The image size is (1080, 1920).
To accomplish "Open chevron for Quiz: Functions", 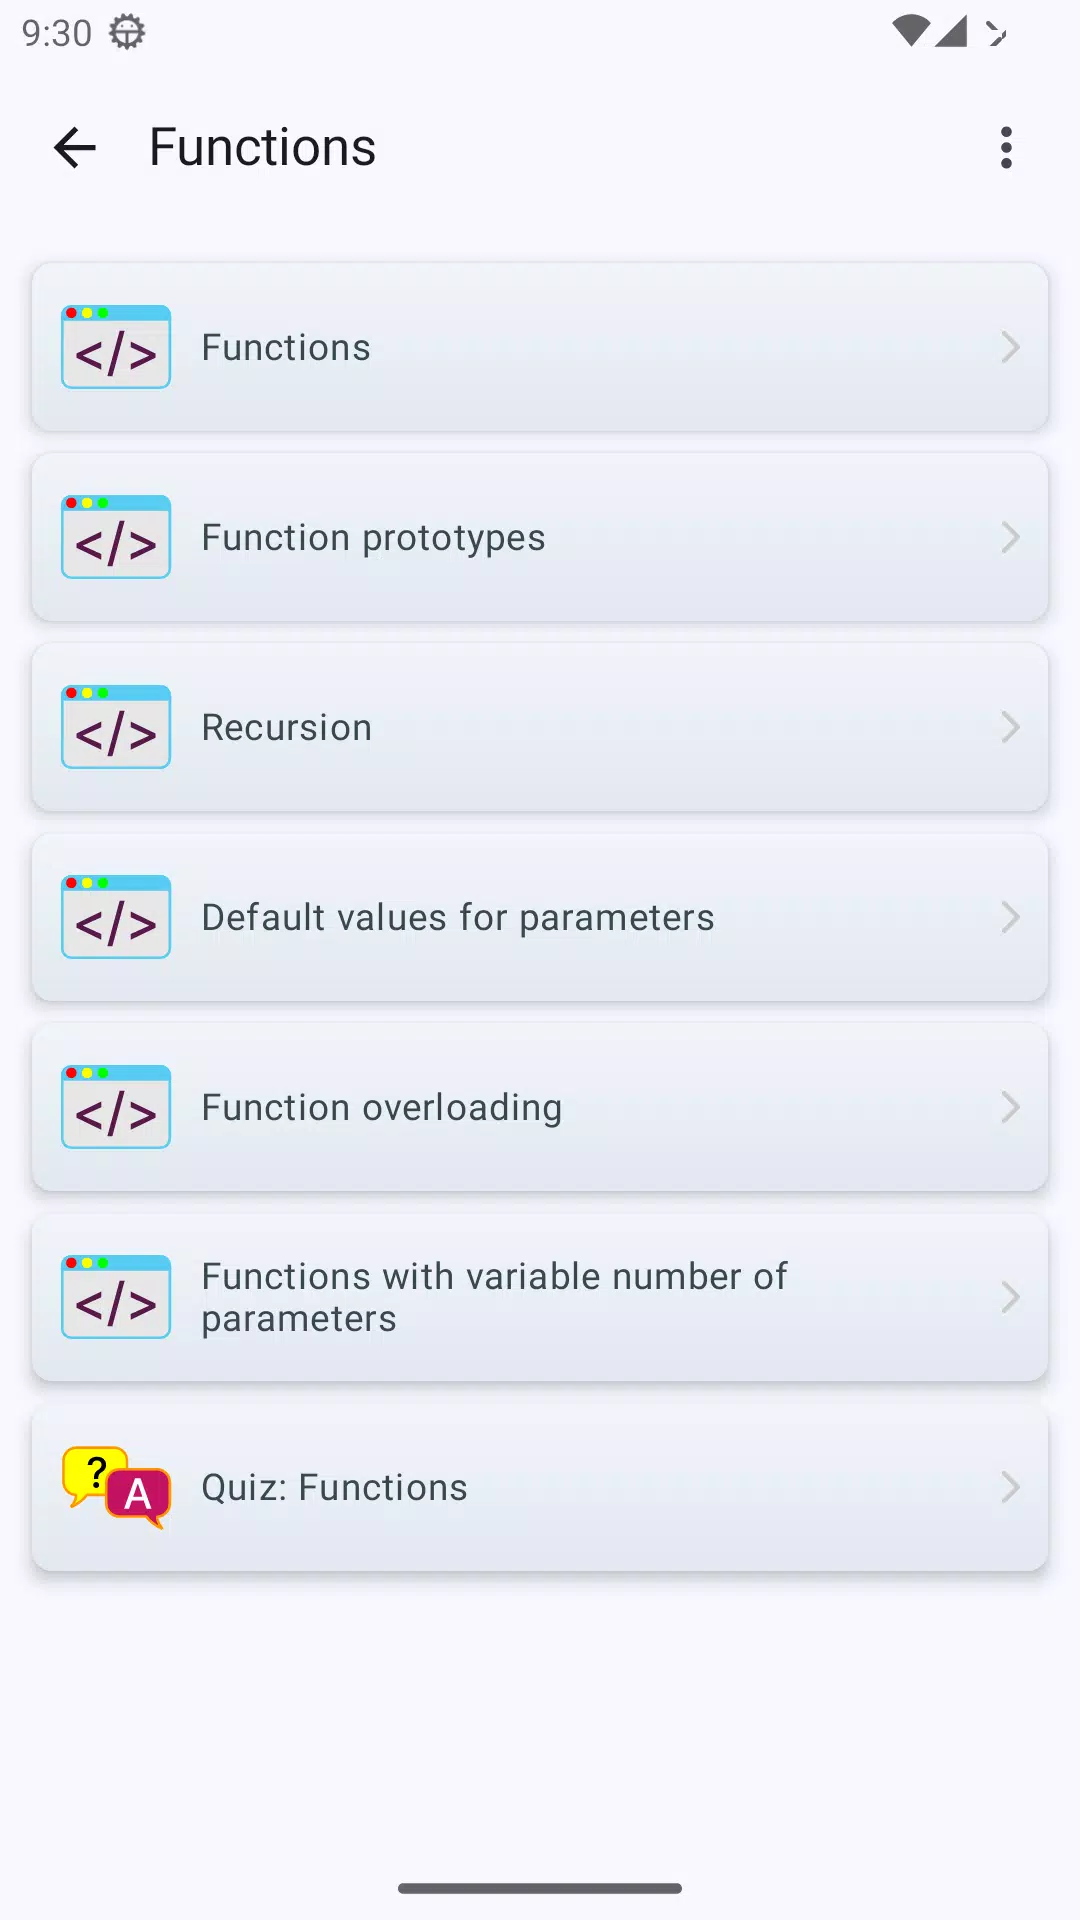I will (1010, 1487).
